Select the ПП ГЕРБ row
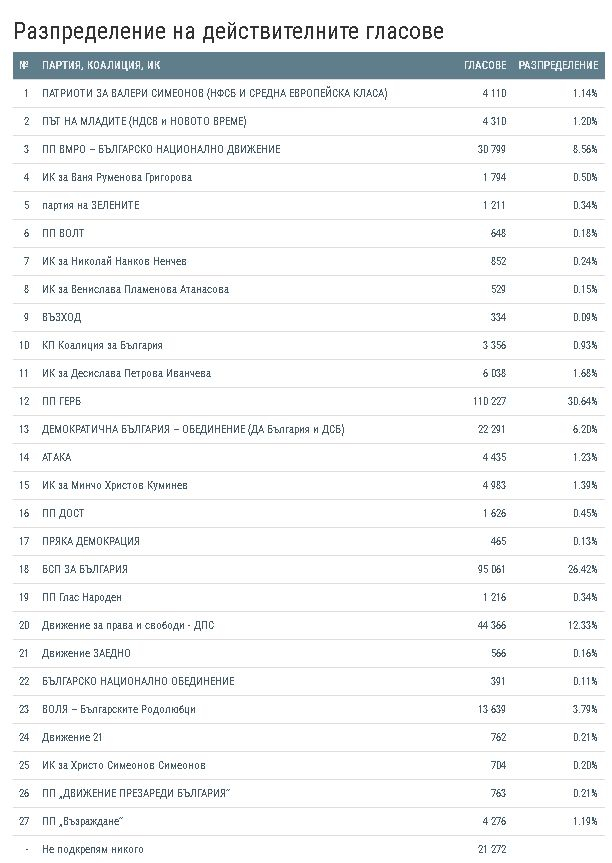The image size is (612, 863). point(309,401)
